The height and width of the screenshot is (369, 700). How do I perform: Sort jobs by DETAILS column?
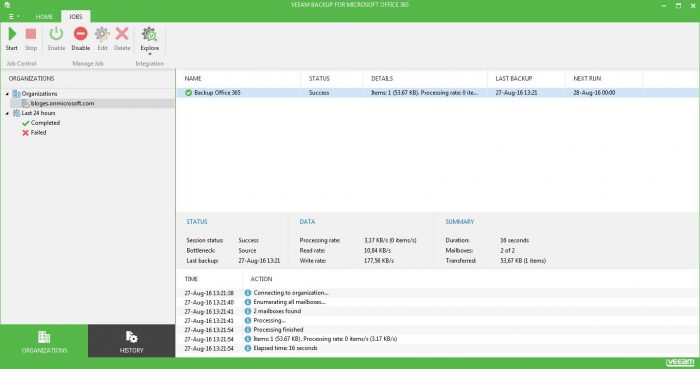point(382,79)
